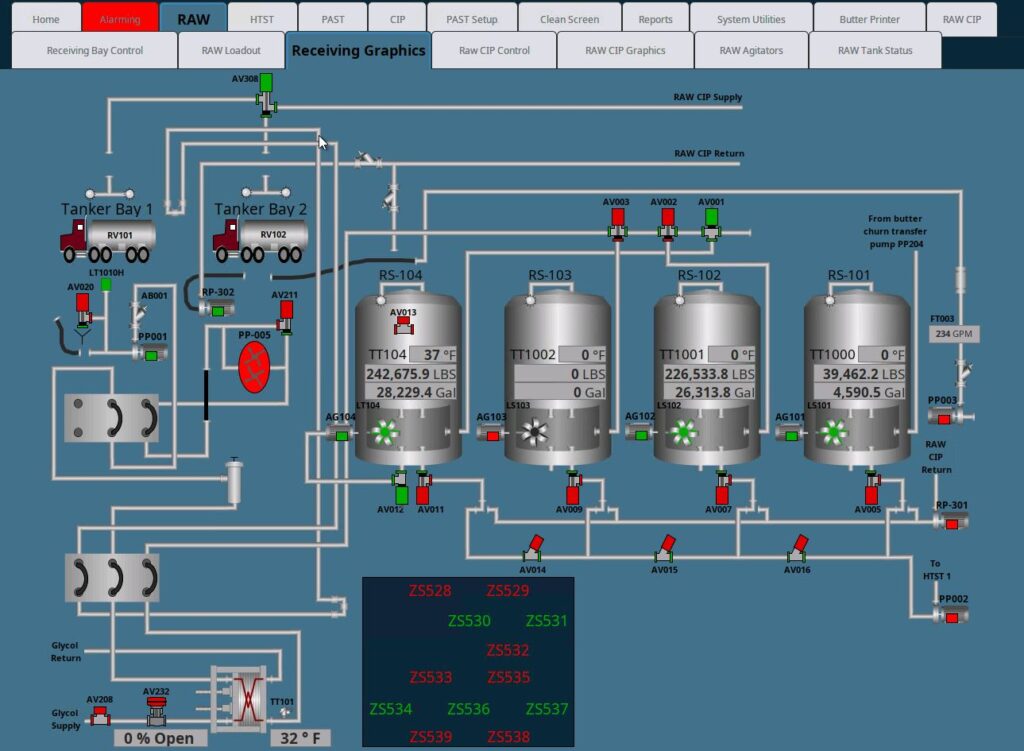Open the RAW Tank Status tab
1024x751 pixels.
click(x=875, y=49)
